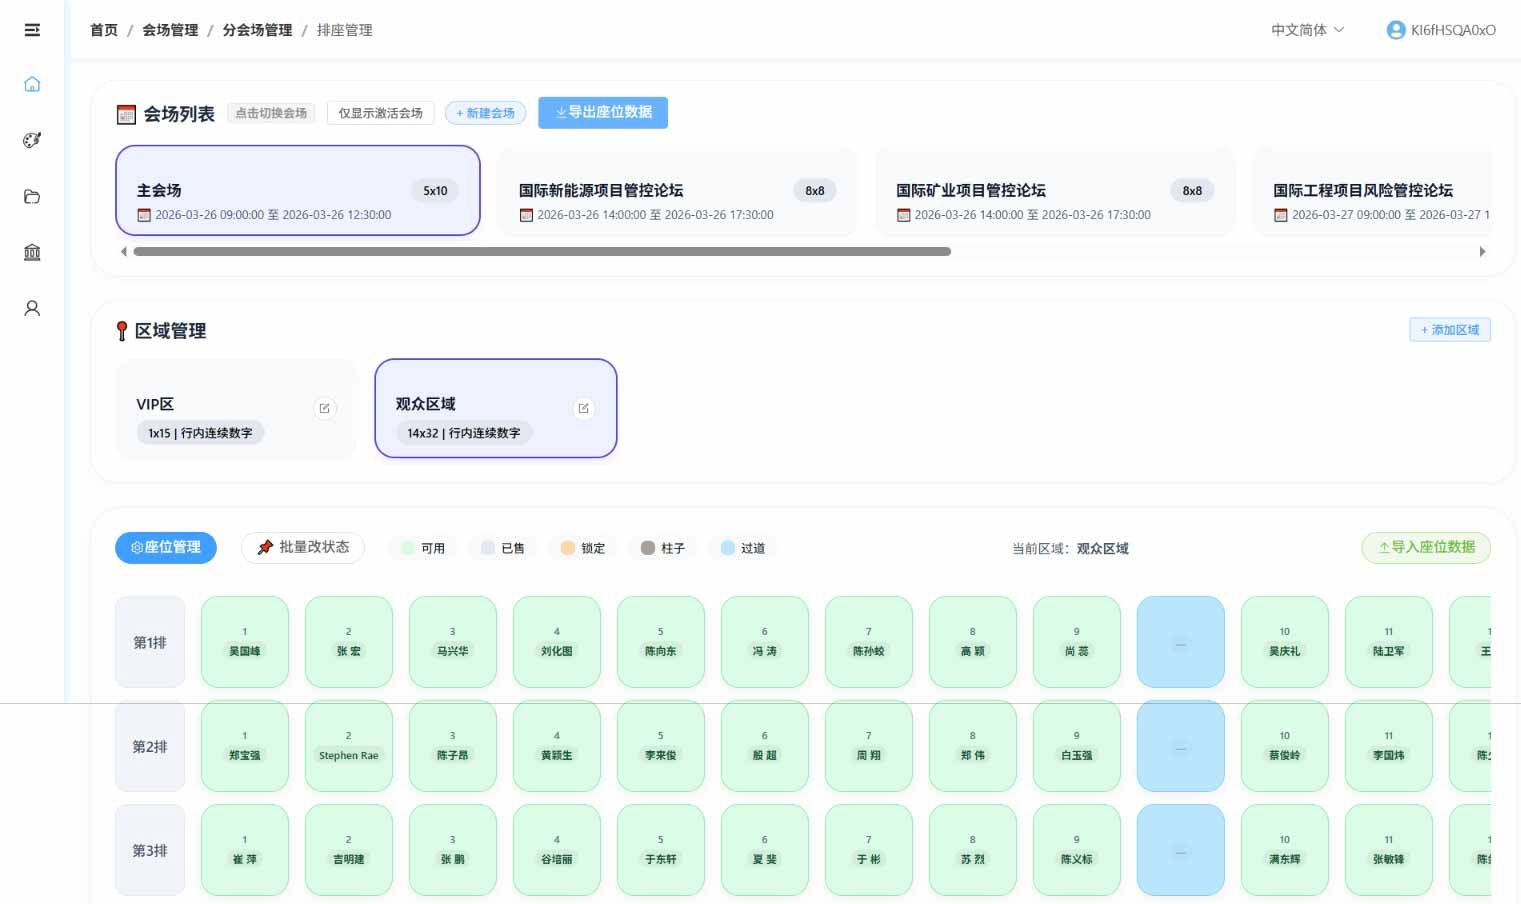
Task: Open the home icon in the sidebar
Action: click(32, 84)
